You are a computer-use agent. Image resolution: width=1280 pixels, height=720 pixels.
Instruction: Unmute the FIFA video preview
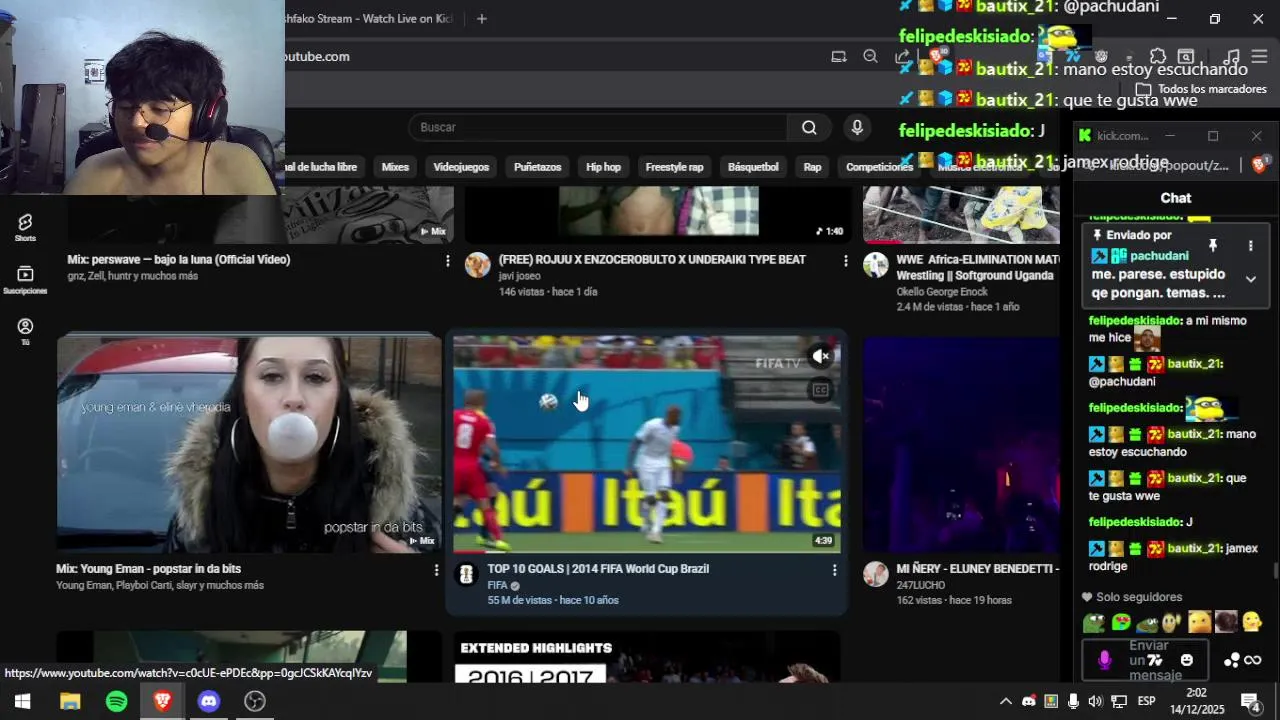[x=821, y=356]
